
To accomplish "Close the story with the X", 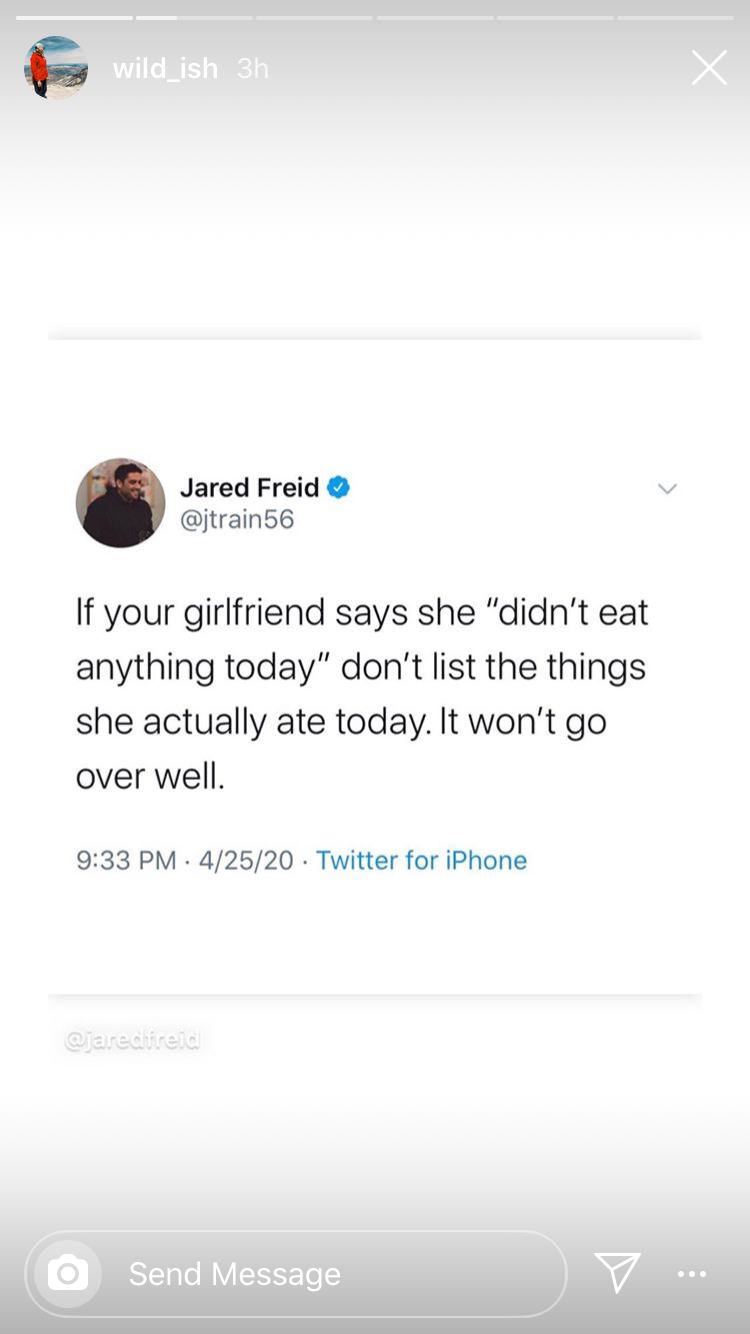I will point(709,68).
